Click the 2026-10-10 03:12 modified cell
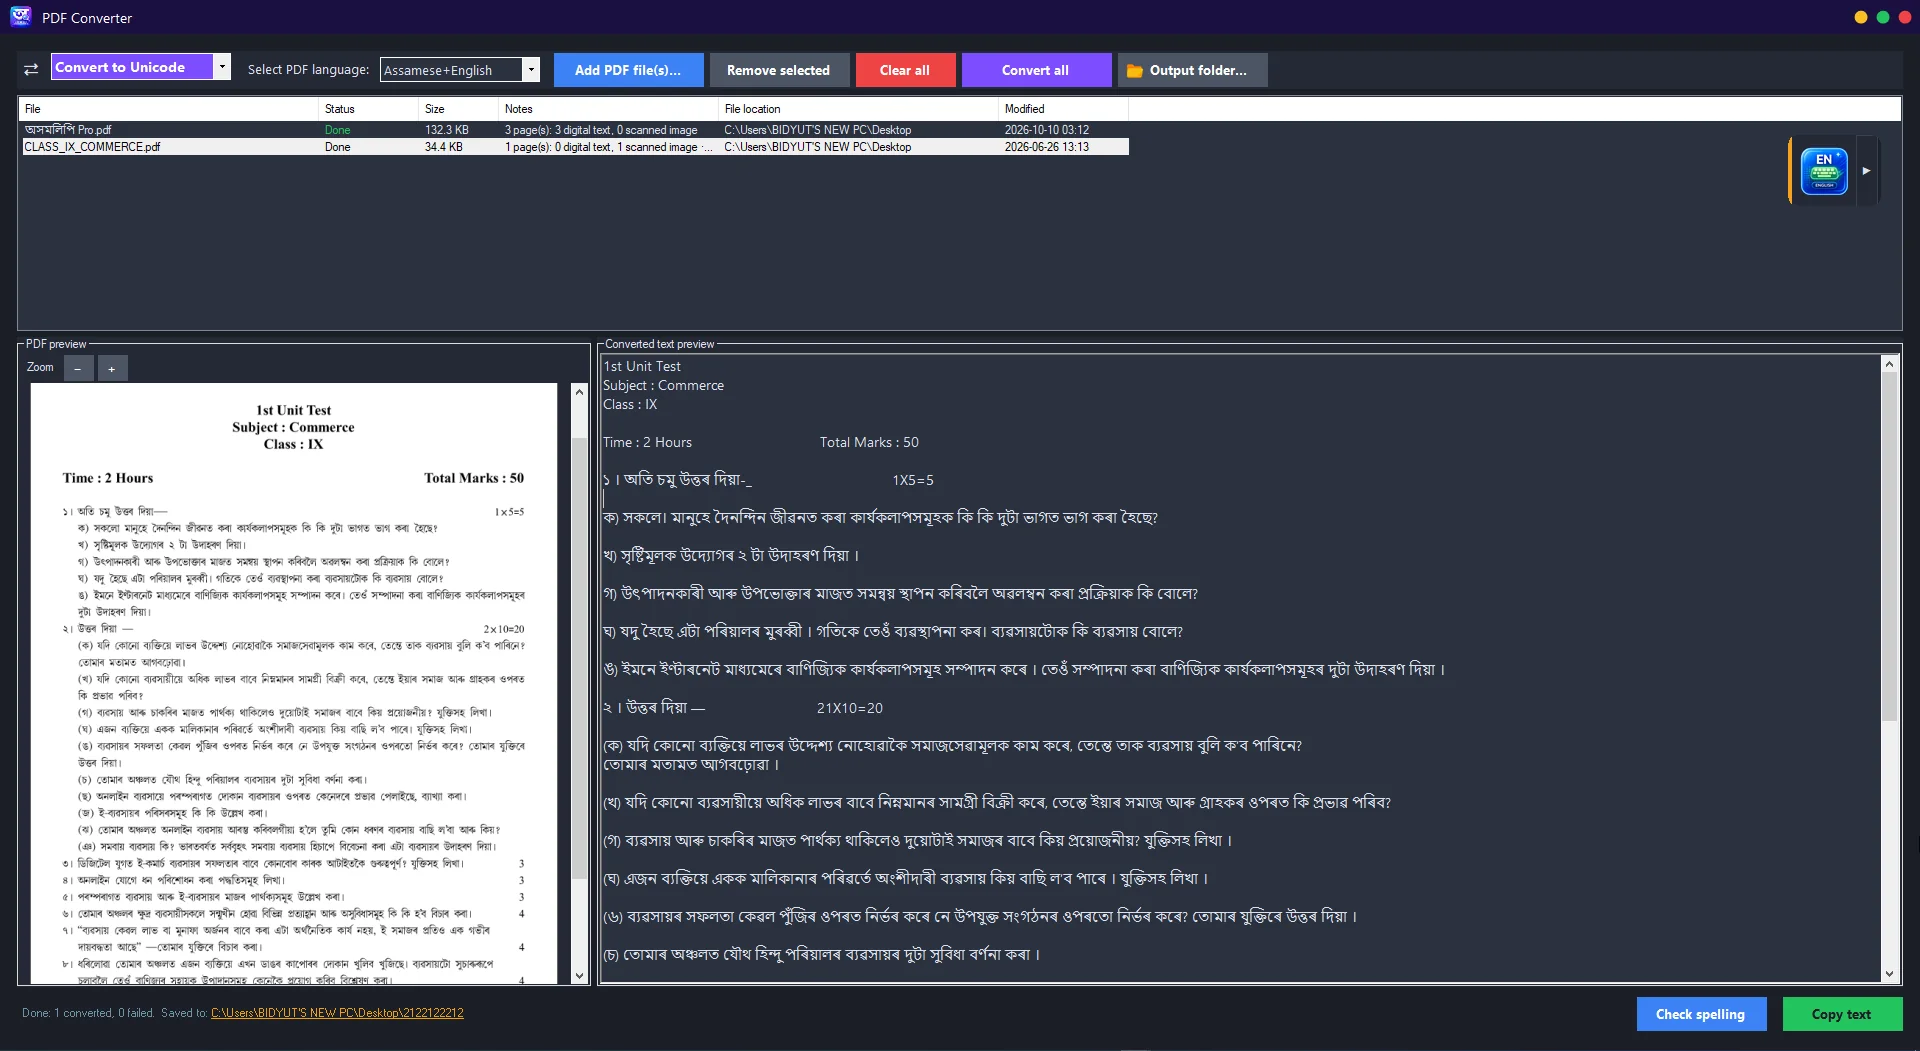1920x1051 pixels. coord(1047,130)
